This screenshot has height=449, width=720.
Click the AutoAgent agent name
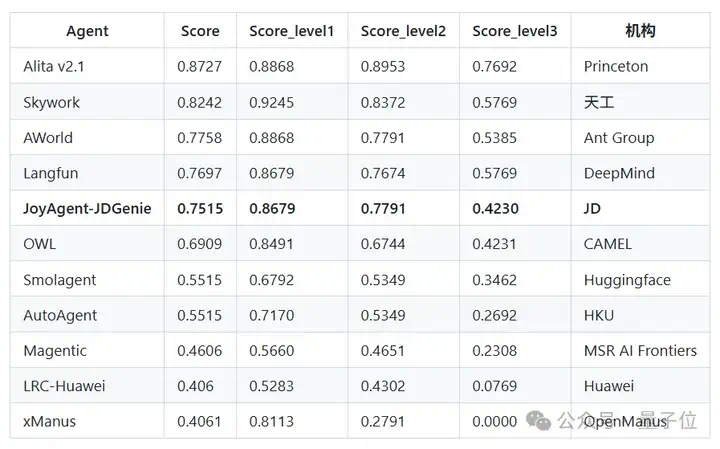coord(60,315)
